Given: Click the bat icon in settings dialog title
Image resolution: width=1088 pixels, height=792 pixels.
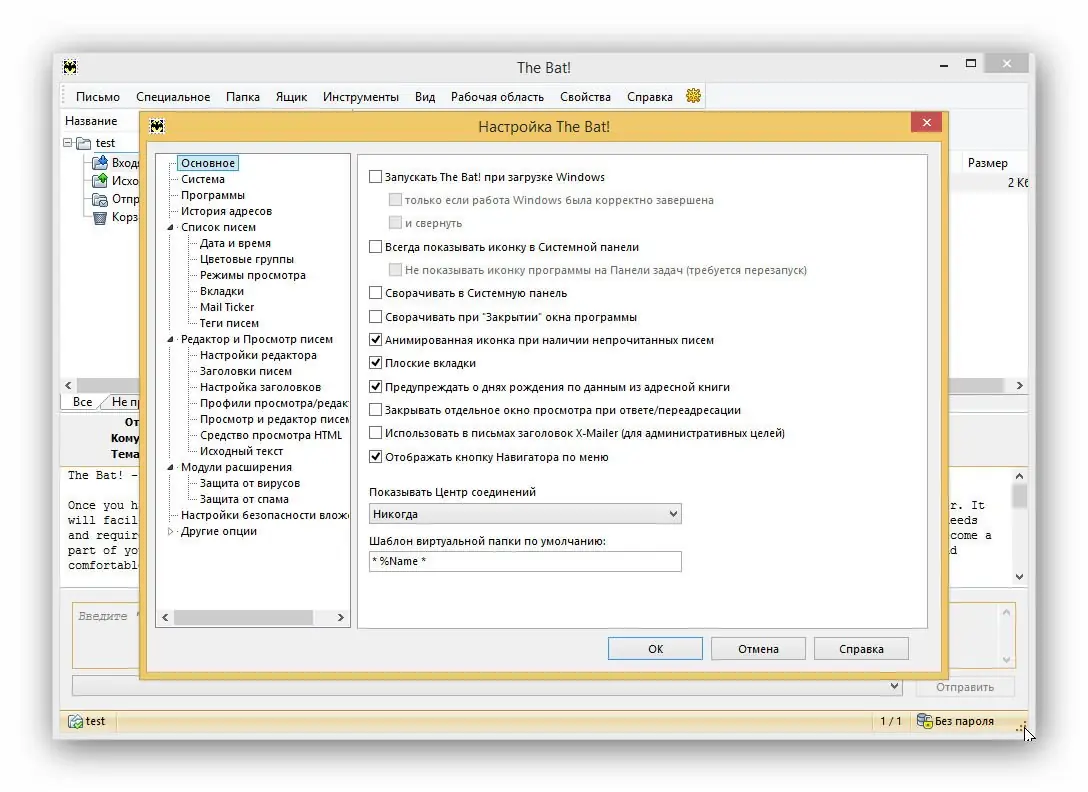Looking at the screenshot, I should tap(158, 126).
